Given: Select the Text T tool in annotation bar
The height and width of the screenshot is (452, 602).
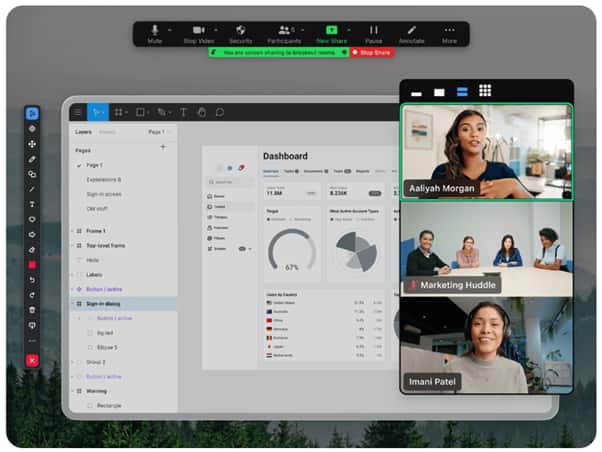Looking at the screenshot, I should coord(32,204).
